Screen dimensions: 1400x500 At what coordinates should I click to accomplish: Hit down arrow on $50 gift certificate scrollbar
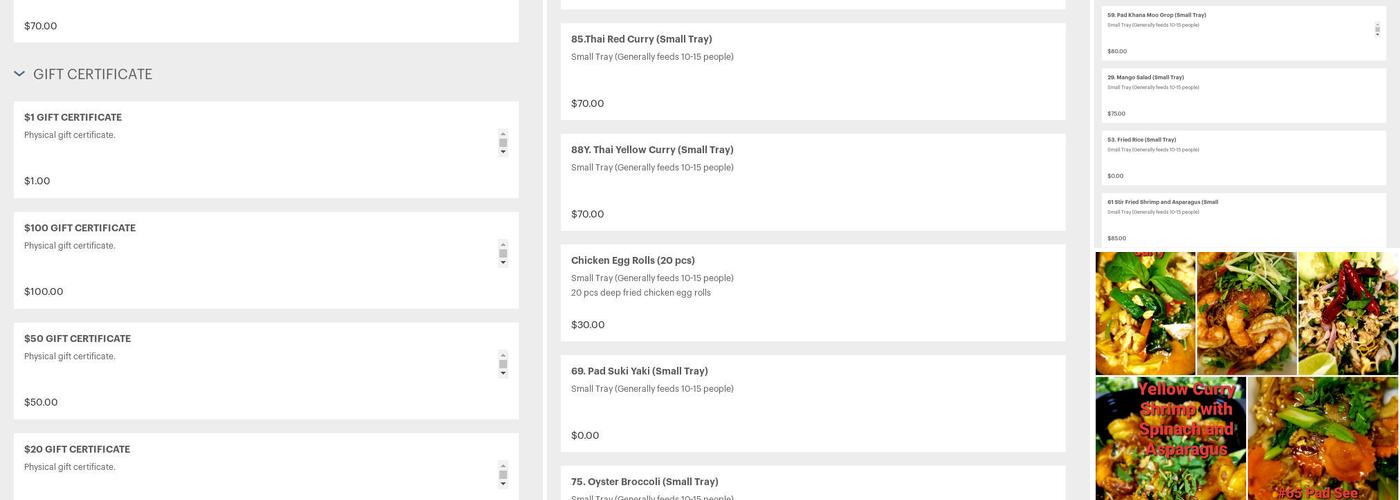click(x=503, y=373)
